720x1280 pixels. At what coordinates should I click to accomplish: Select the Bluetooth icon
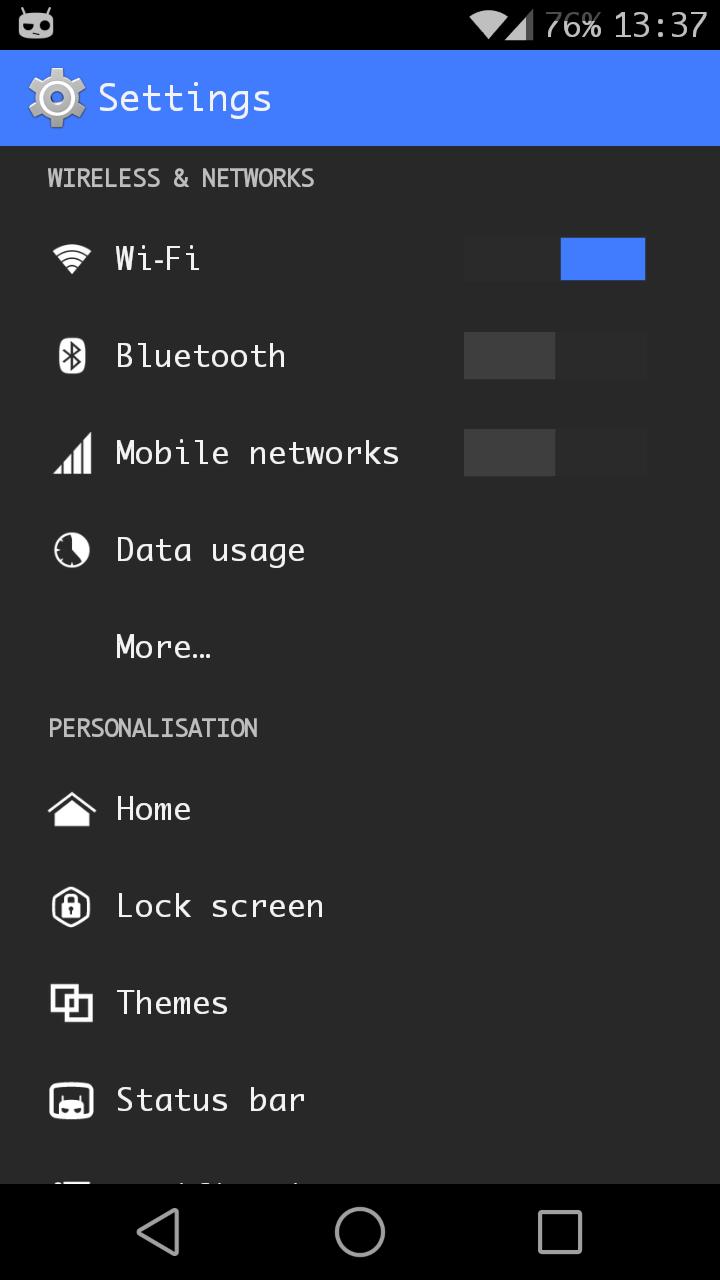(x=71, y=355)
